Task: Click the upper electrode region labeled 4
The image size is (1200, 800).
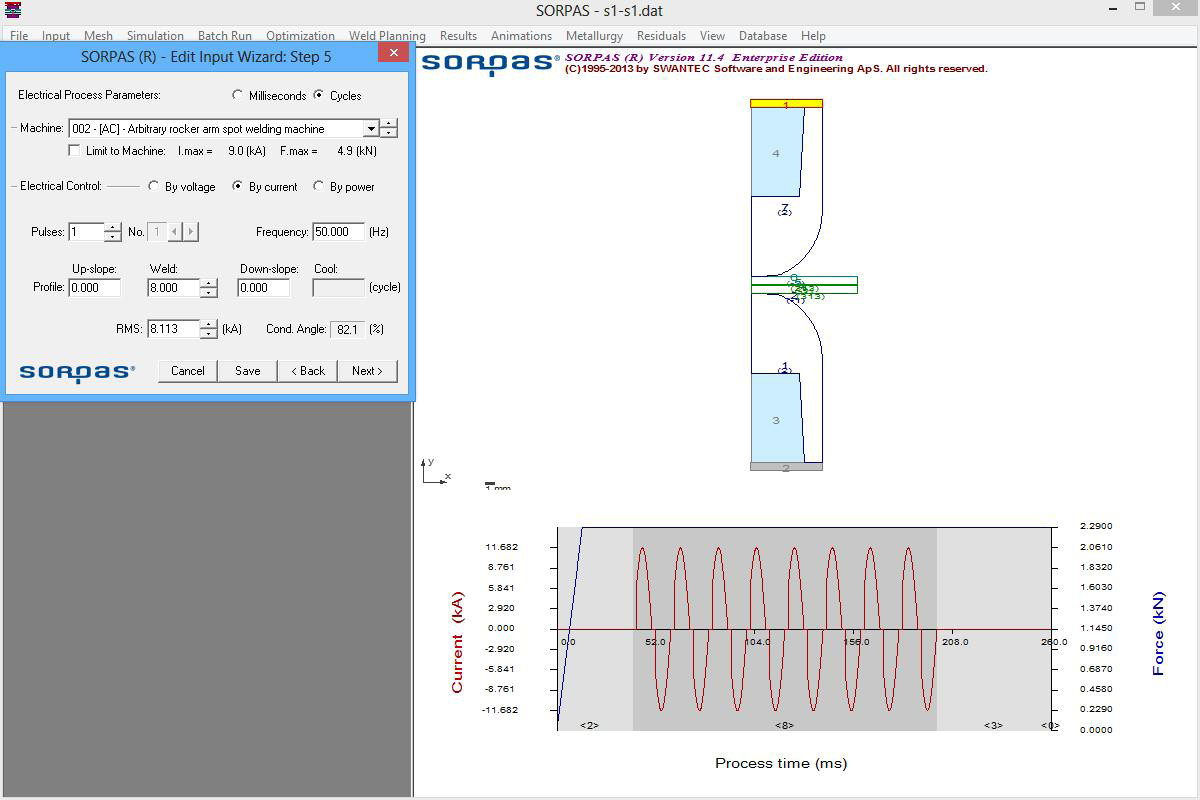Action: (x=776, y=153)
